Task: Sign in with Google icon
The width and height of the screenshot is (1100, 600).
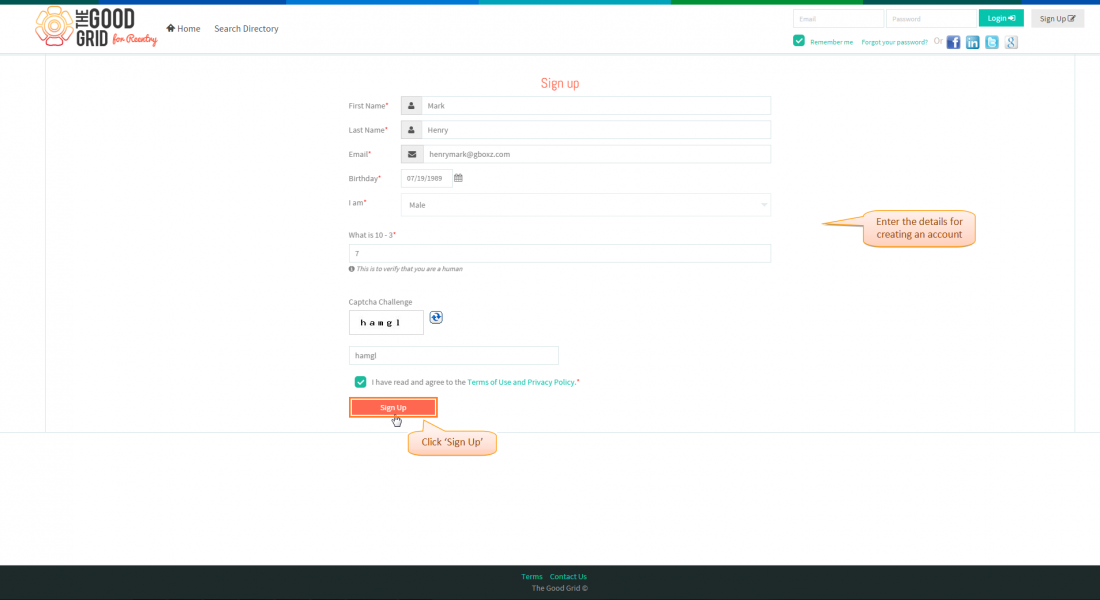Action: (x=1011, y=42)
